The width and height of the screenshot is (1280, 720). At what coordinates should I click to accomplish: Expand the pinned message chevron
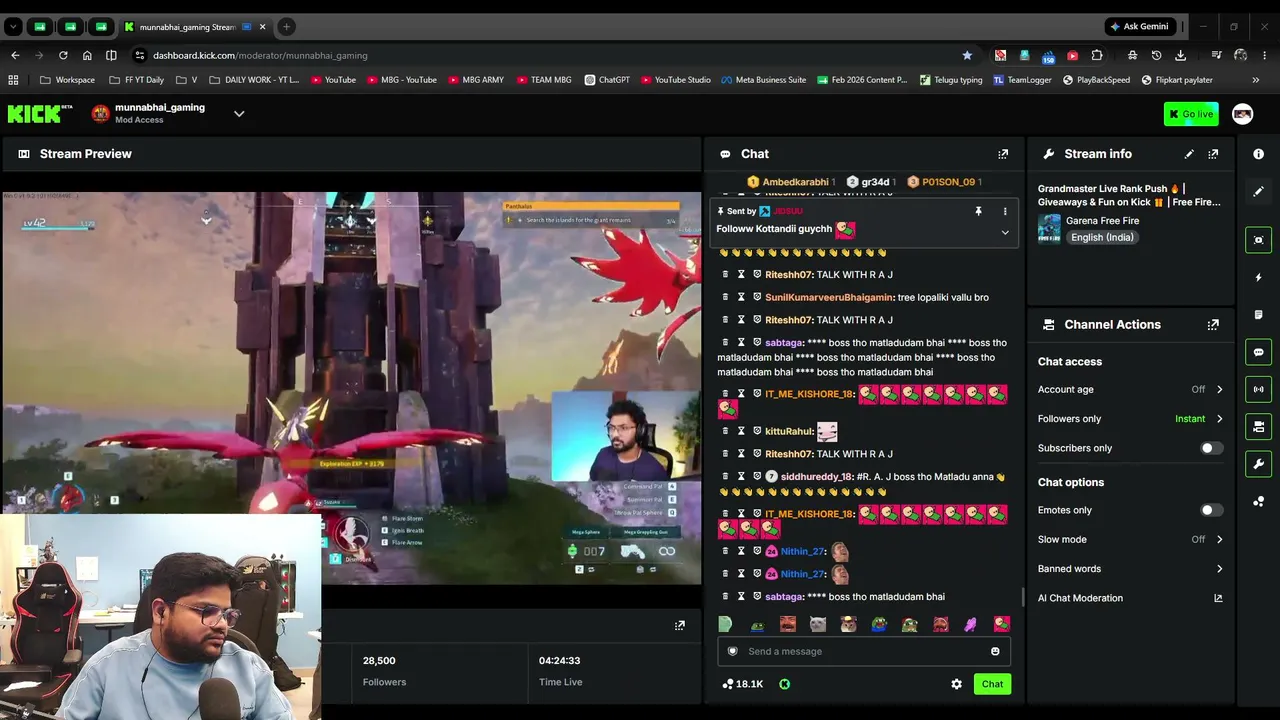[x=1005, y=232]
